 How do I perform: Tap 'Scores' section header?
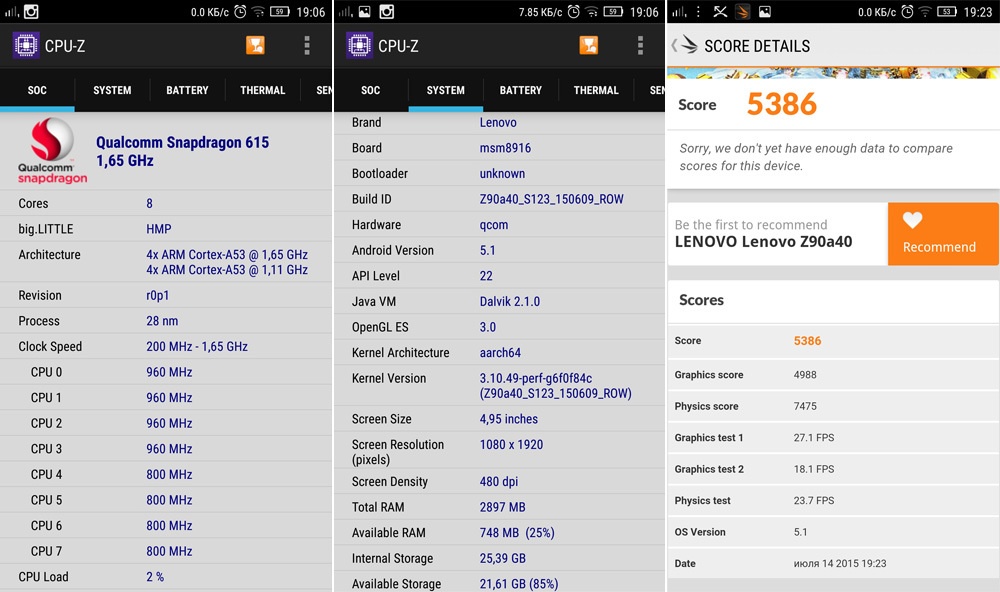tap(702, 300)
